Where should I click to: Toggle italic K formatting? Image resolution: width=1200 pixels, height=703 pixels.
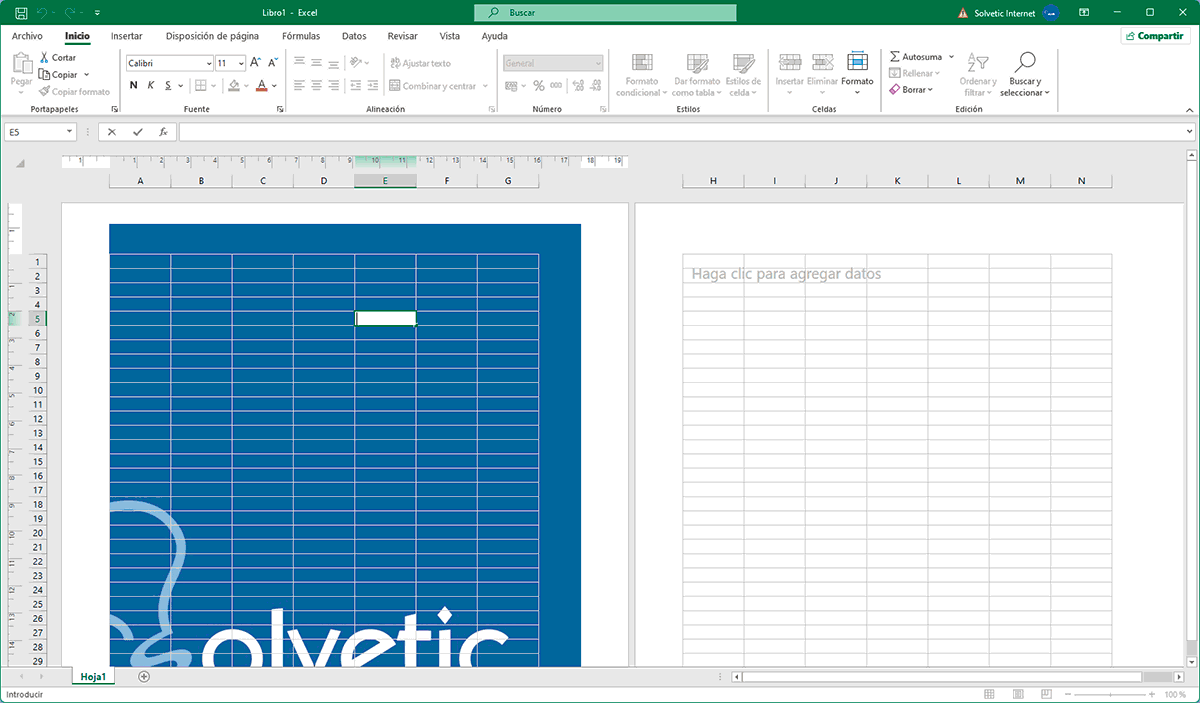[151, 86]
